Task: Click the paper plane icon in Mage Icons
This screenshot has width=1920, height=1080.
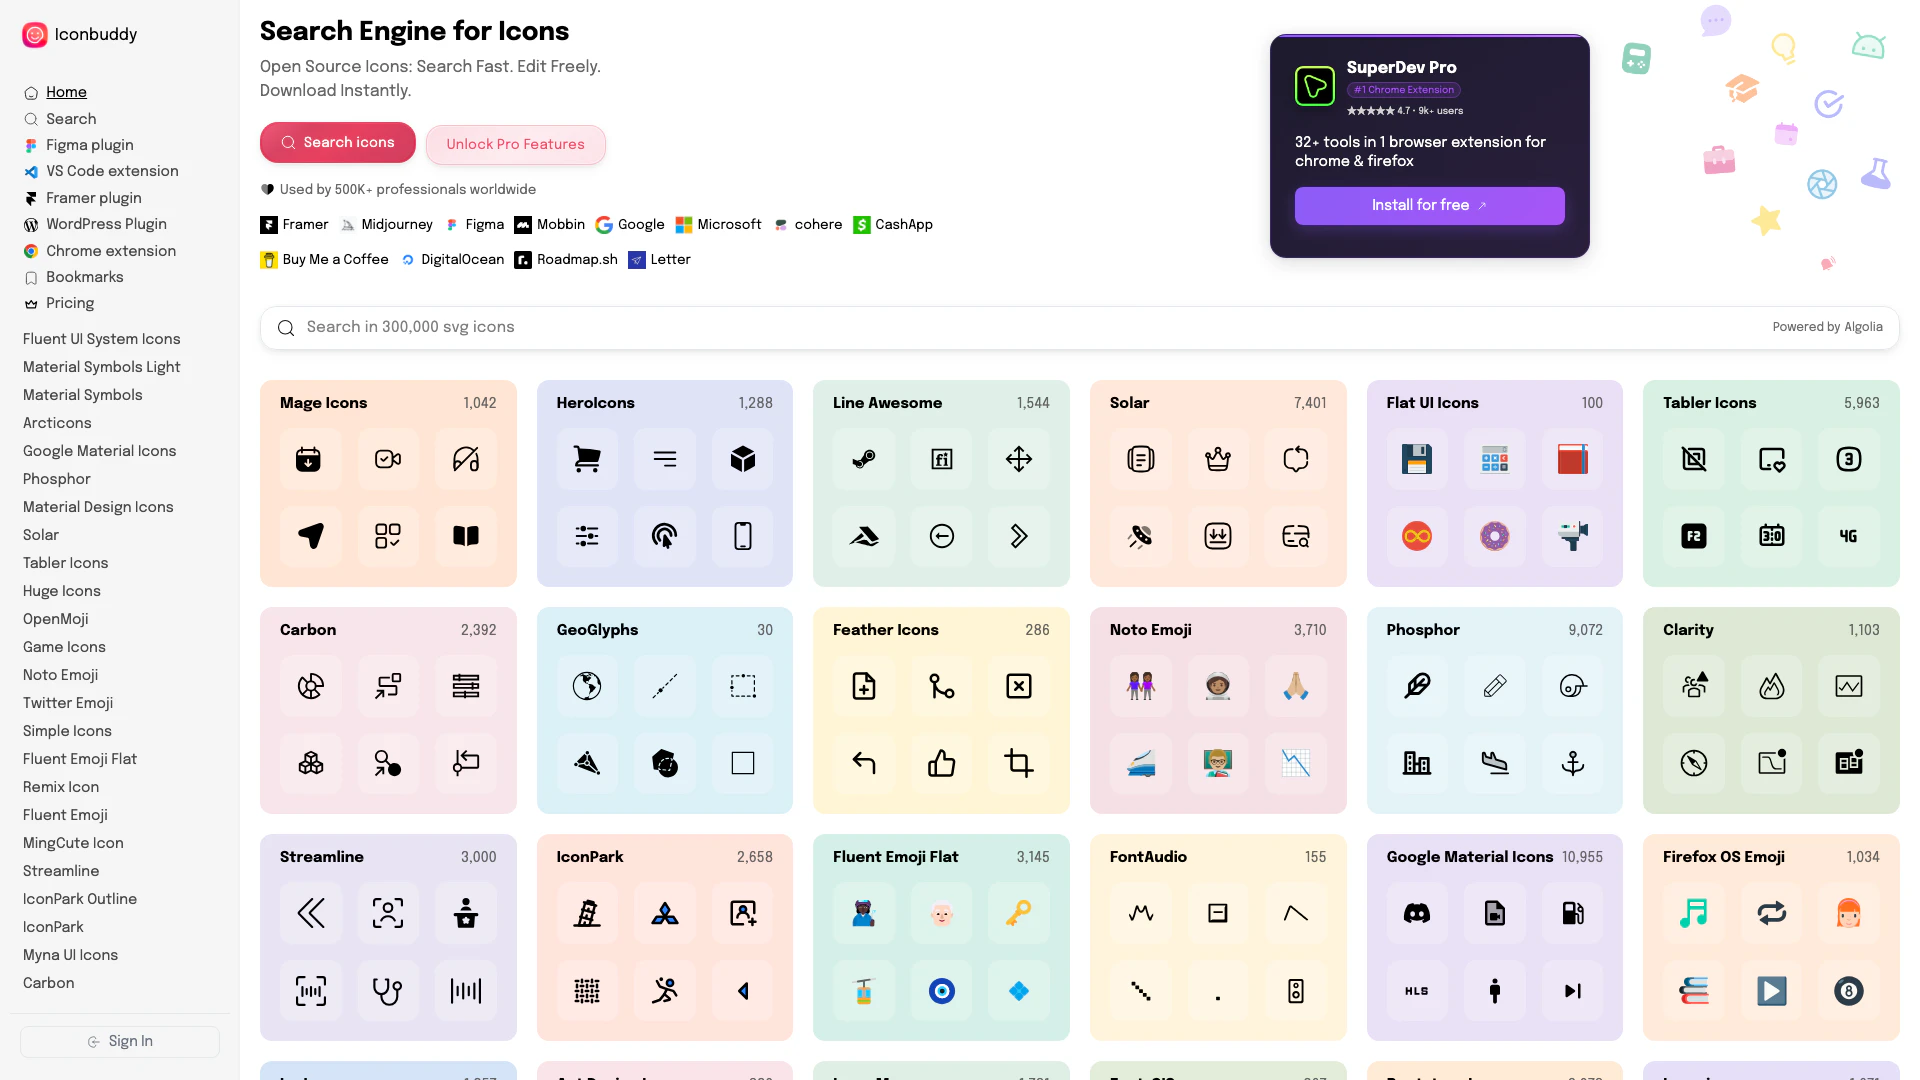Action: click(310, 536)
